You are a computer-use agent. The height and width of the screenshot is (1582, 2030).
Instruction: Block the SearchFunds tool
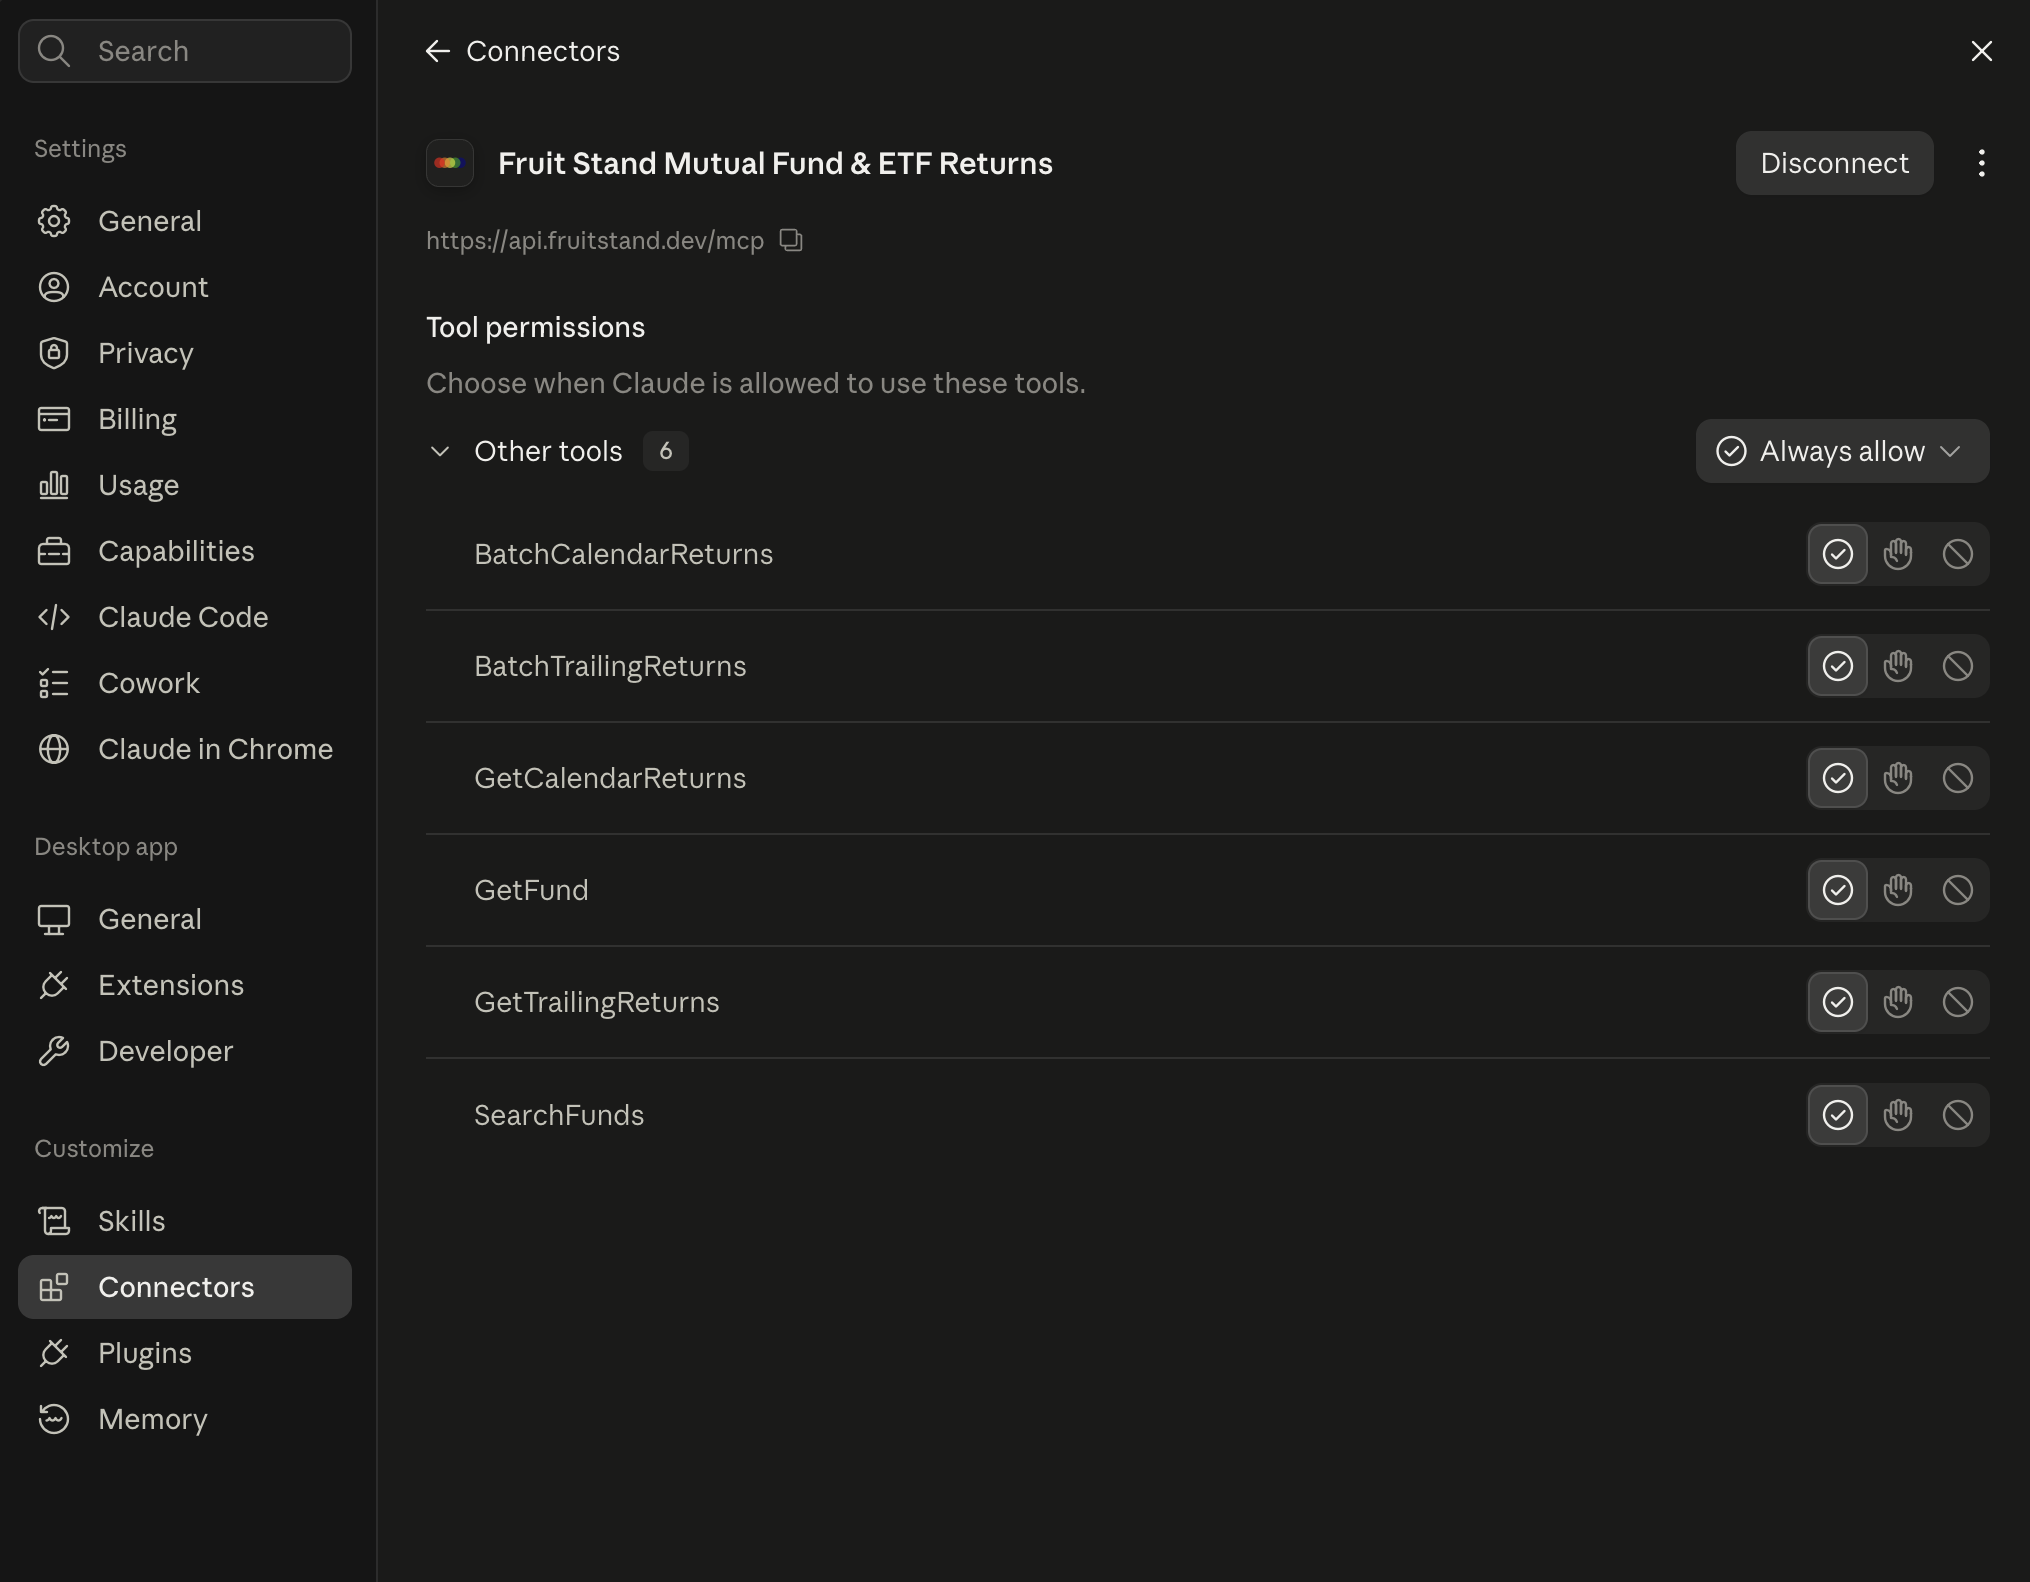[1957, 1115]
